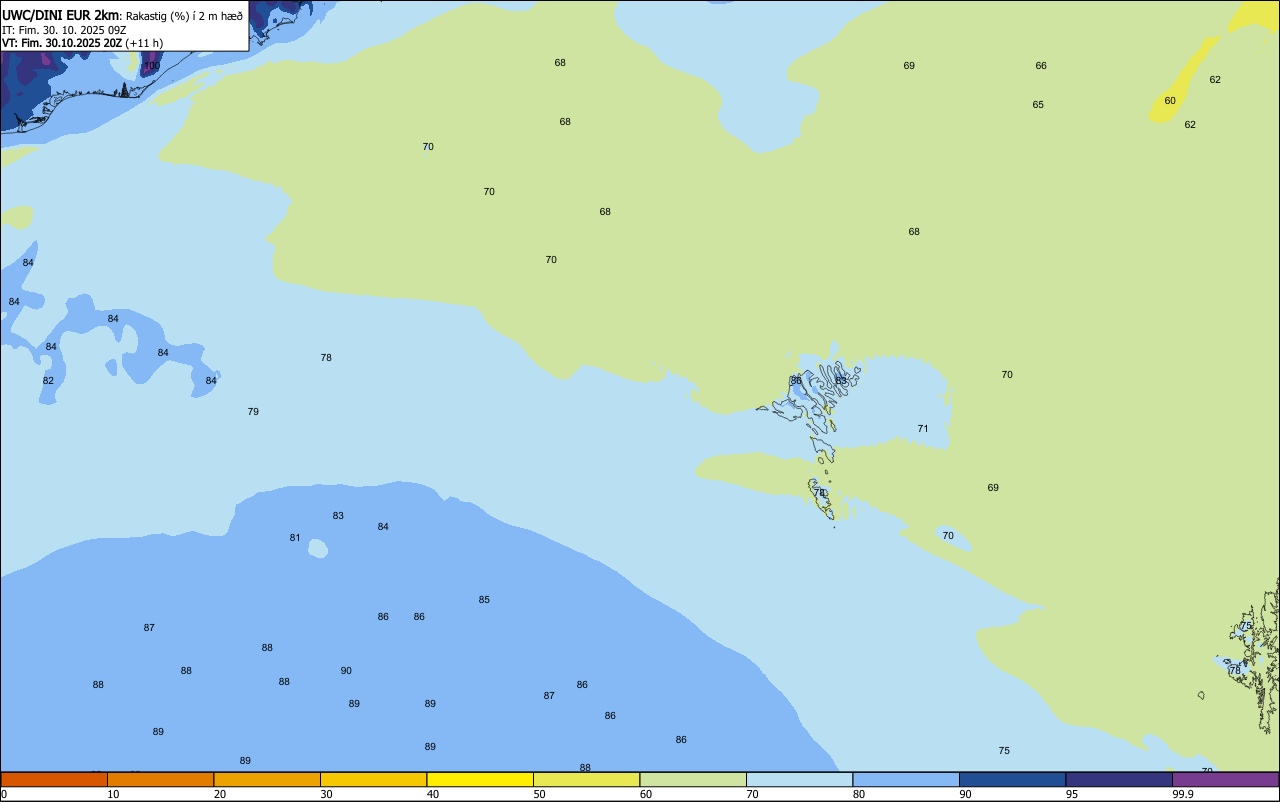Click the amber 20–30 legend segment
Image resolution: width=1280 pixels, height=802 pixels.
(267, 779)
